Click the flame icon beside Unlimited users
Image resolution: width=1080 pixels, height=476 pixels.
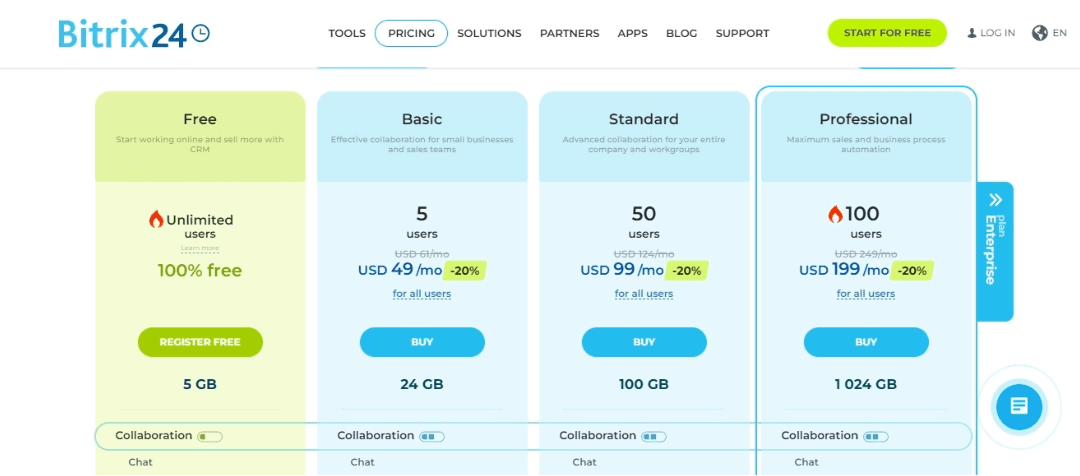pos(156,220)
